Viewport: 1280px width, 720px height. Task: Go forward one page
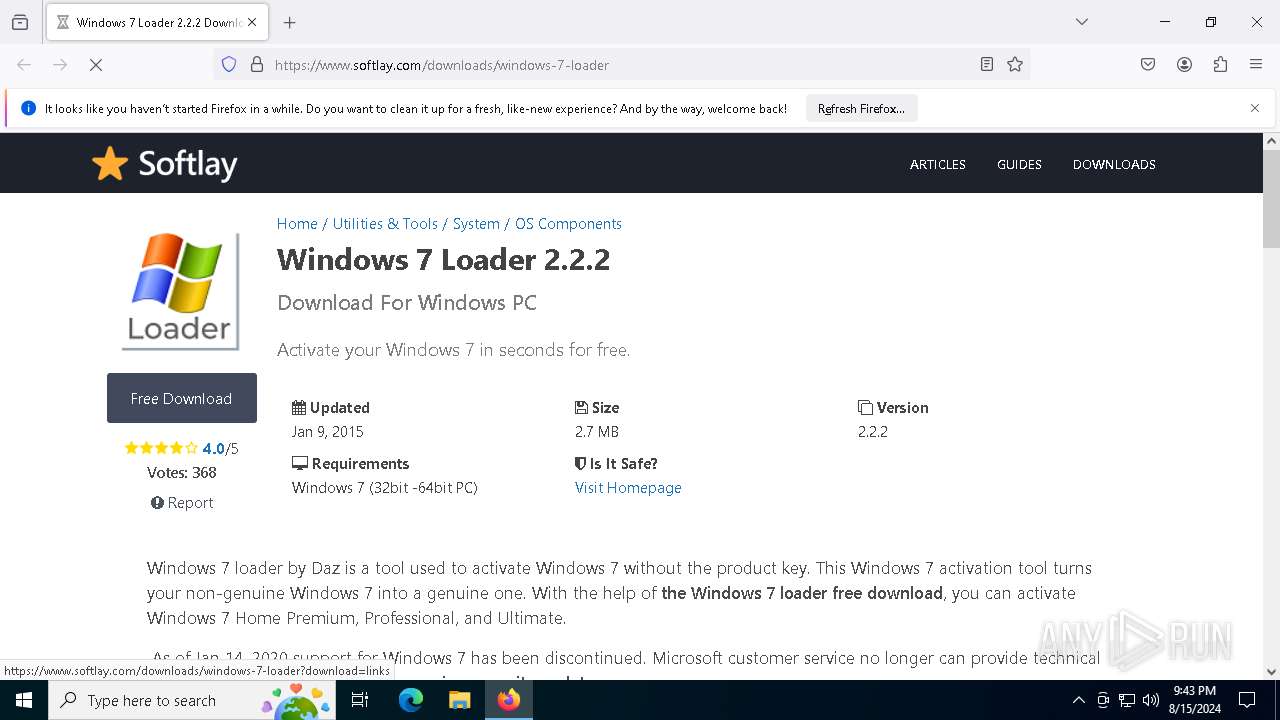[60, 65]
